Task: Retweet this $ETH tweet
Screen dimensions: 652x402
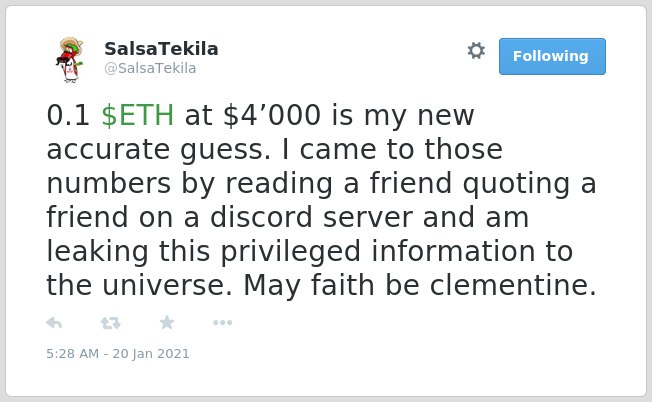Action: click(111, 323)
